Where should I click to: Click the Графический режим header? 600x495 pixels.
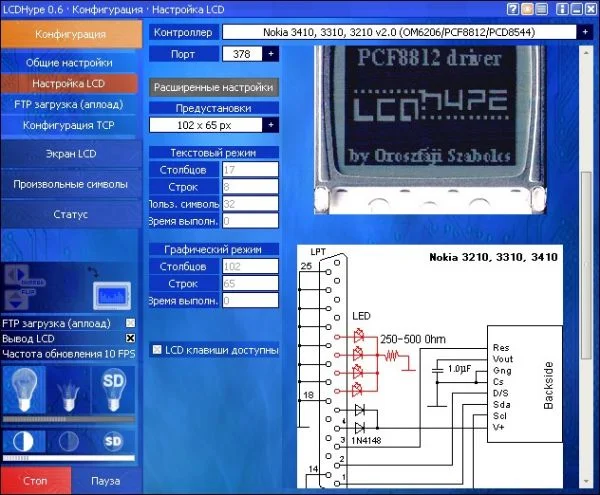coord(214,249)
